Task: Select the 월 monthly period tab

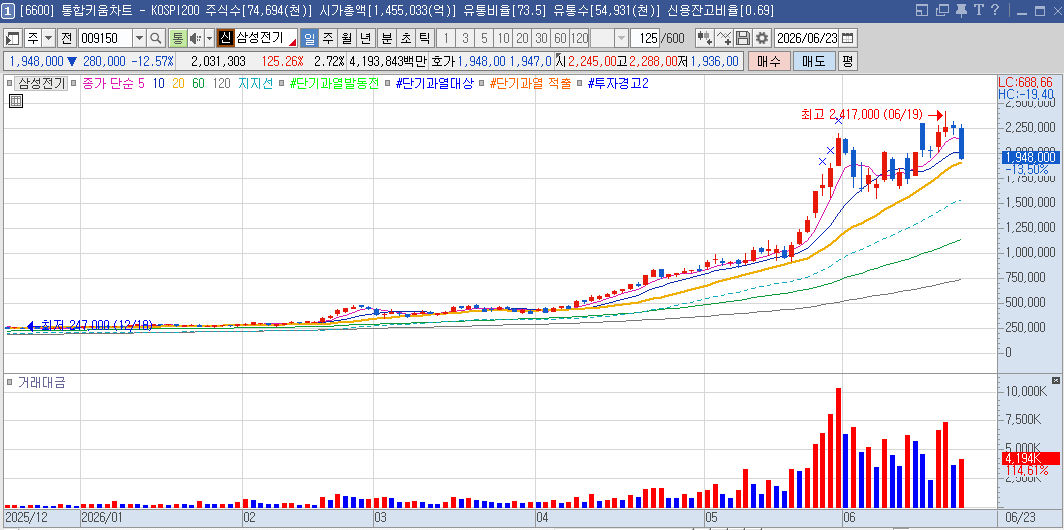Action: click(x=347, y=38)
